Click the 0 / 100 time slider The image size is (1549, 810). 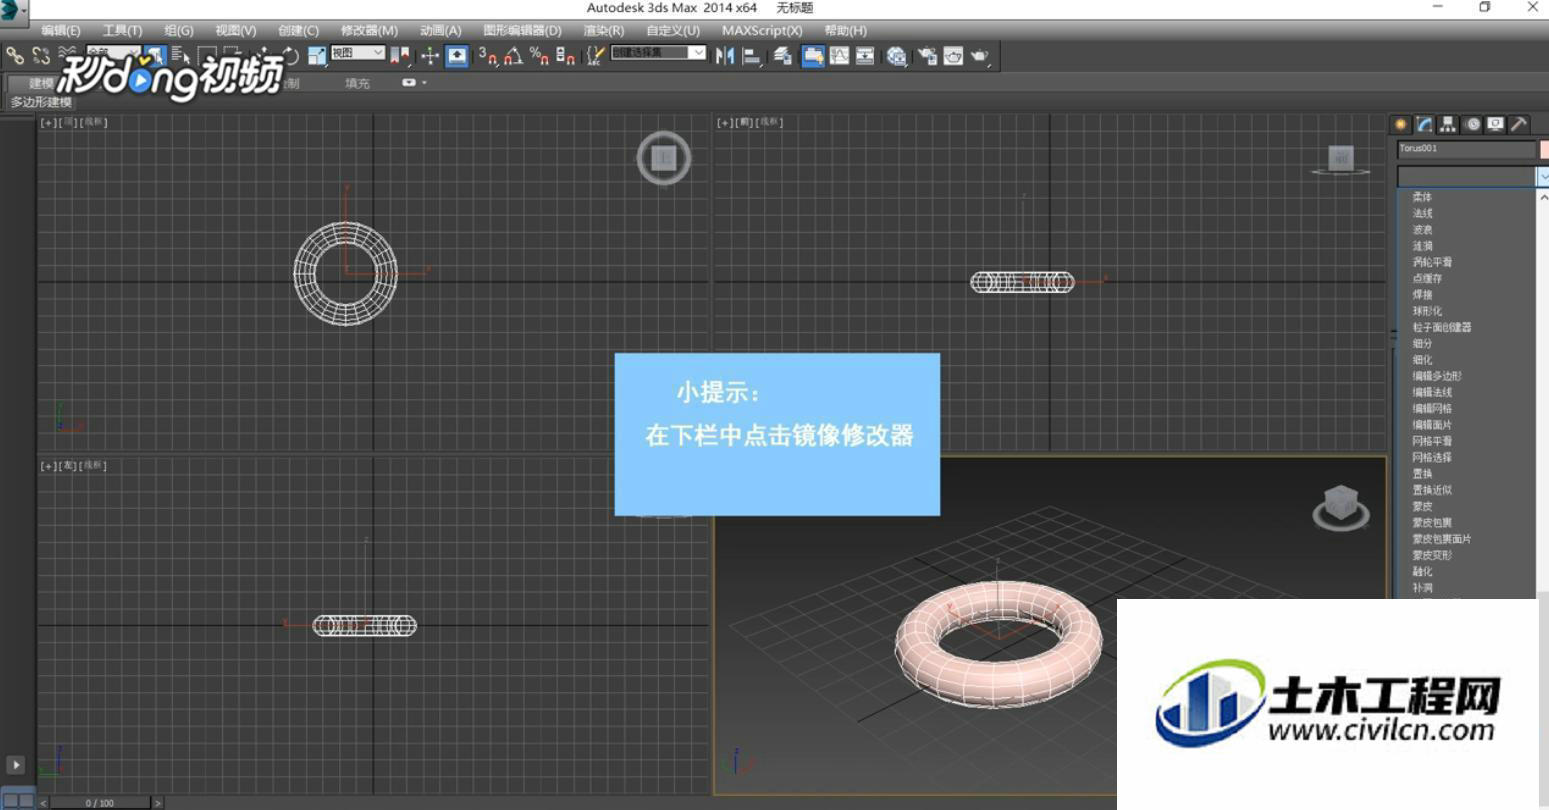pyautogui.click(x=100, y=803)
